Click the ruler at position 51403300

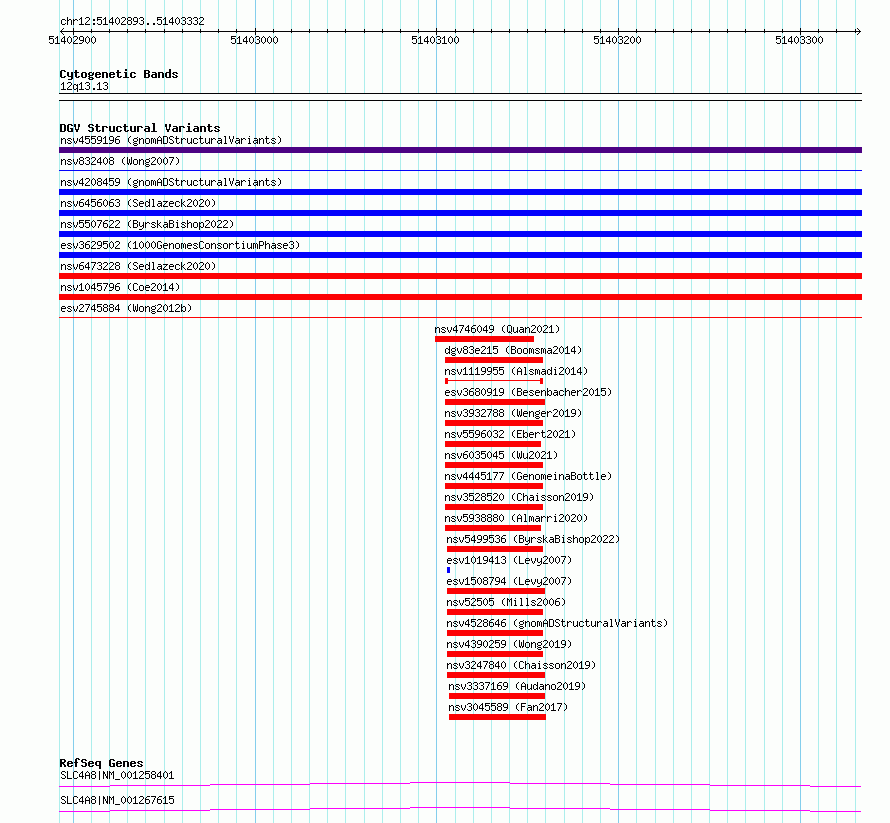click(x=799, y=40)
